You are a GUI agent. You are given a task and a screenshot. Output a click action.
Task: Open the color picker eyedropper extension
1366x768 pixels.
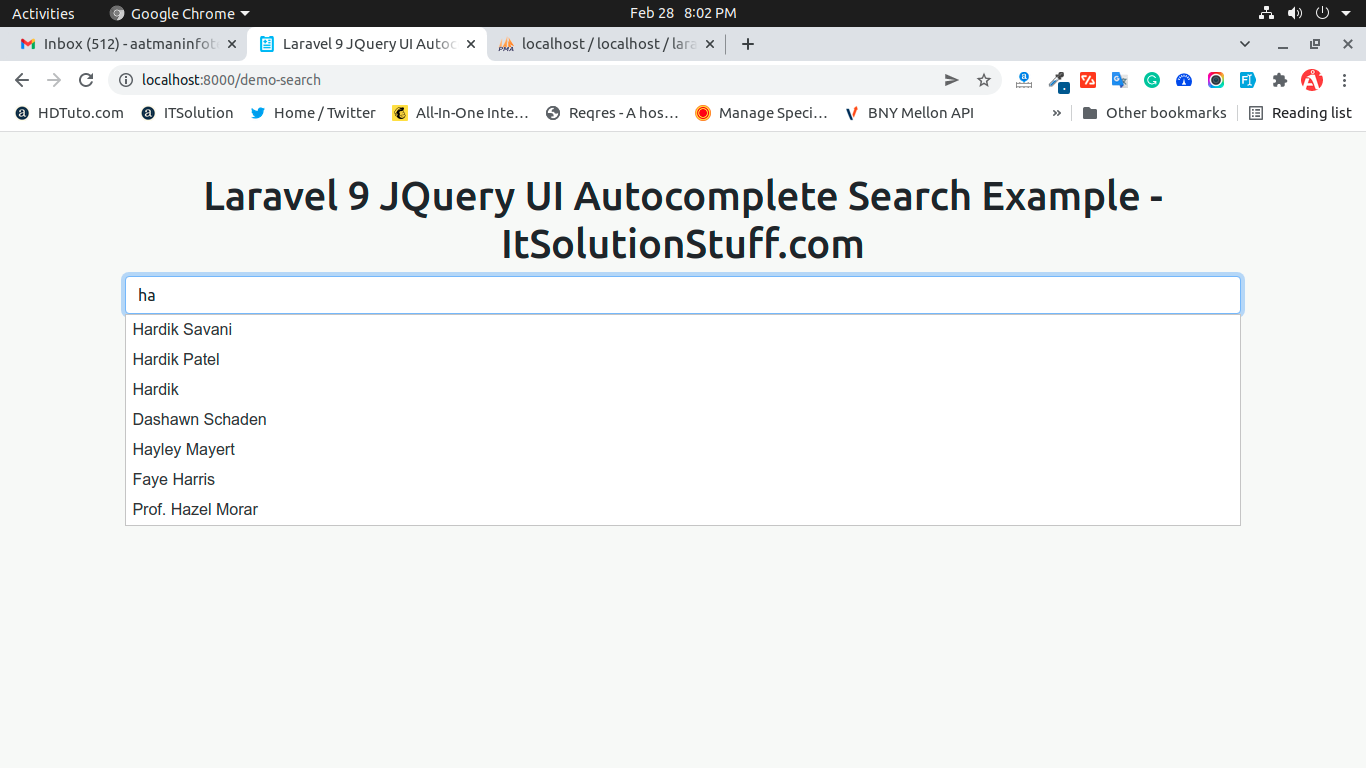pyautogui.click(x=1057, y=80)
